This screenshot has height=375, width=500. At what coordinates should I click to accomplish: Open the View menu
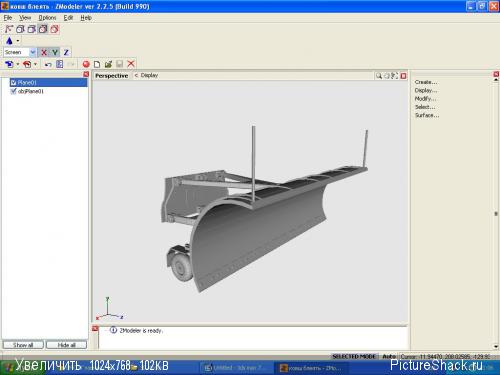point(25,18)
